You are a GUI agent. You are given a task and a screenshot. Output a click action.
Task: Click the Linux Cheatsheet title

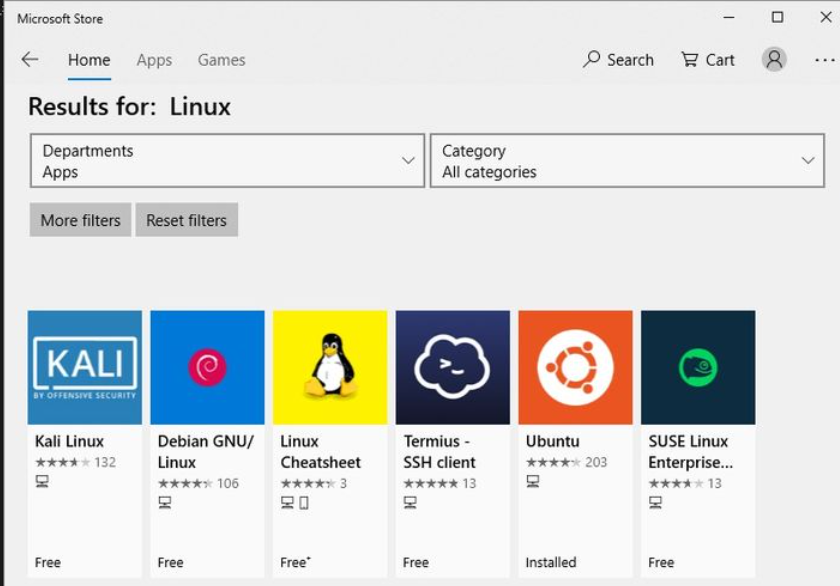pos(320,452)
